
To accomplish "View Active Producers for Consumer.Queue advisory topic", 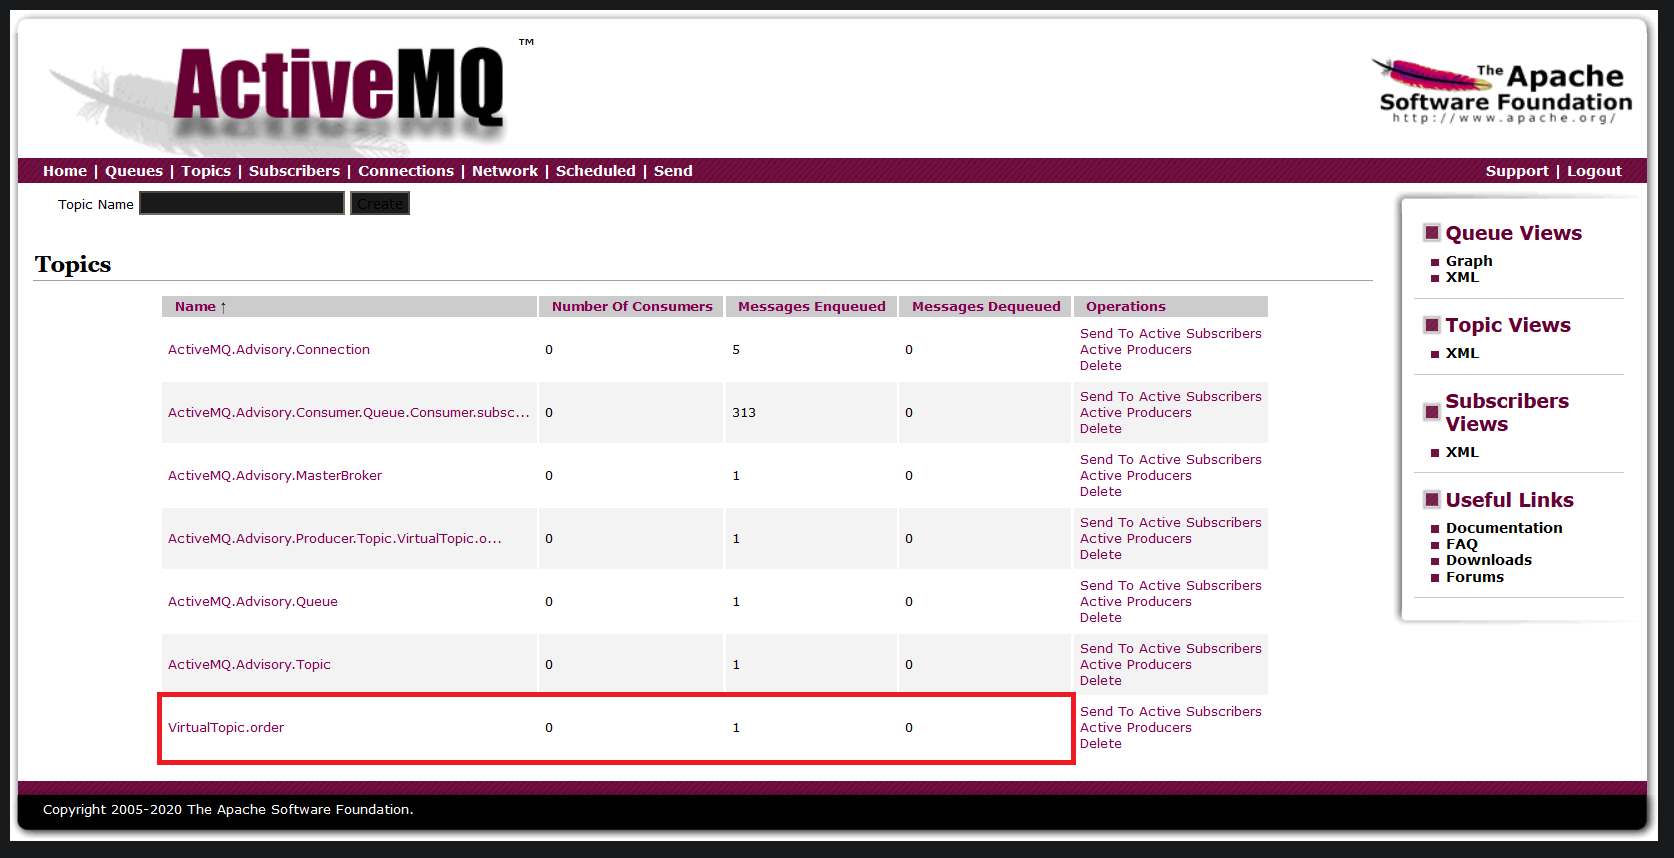I will point(1136,413).
